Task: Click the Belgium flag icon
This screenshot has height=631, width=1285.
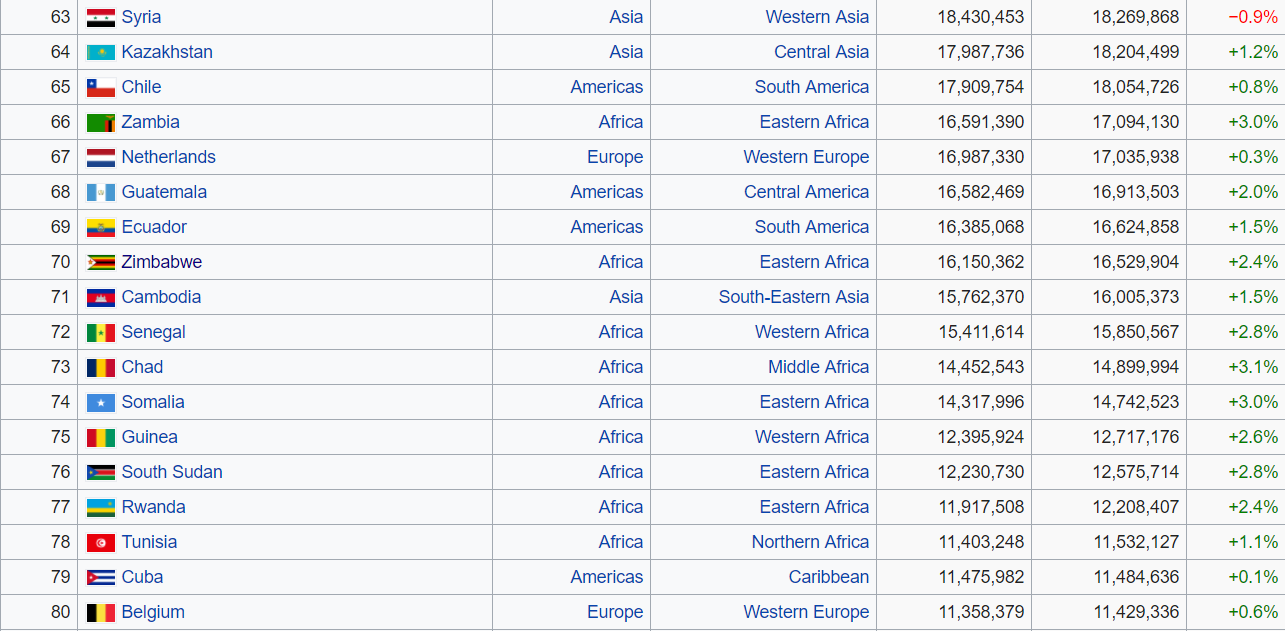Action: pos(101,613)
